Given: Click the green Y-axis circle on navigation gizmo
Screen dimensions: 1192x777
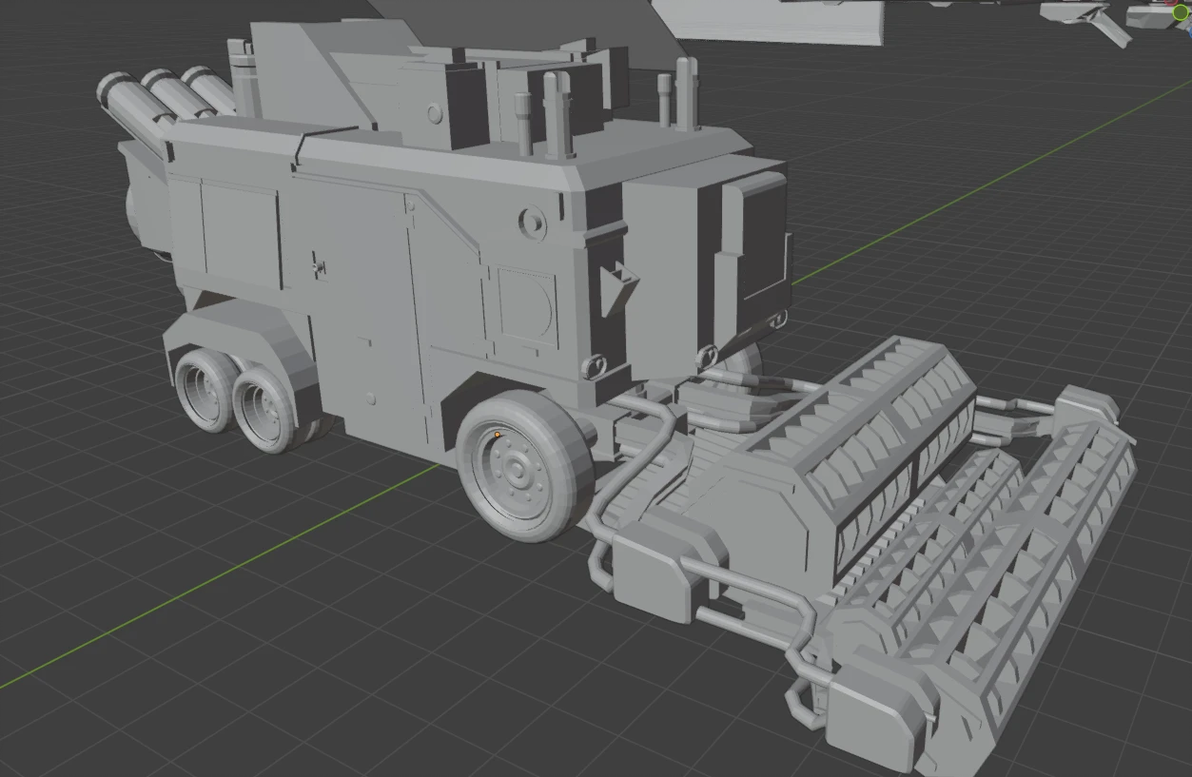Looking at the screenshot, I should [x=1180, y=11].
